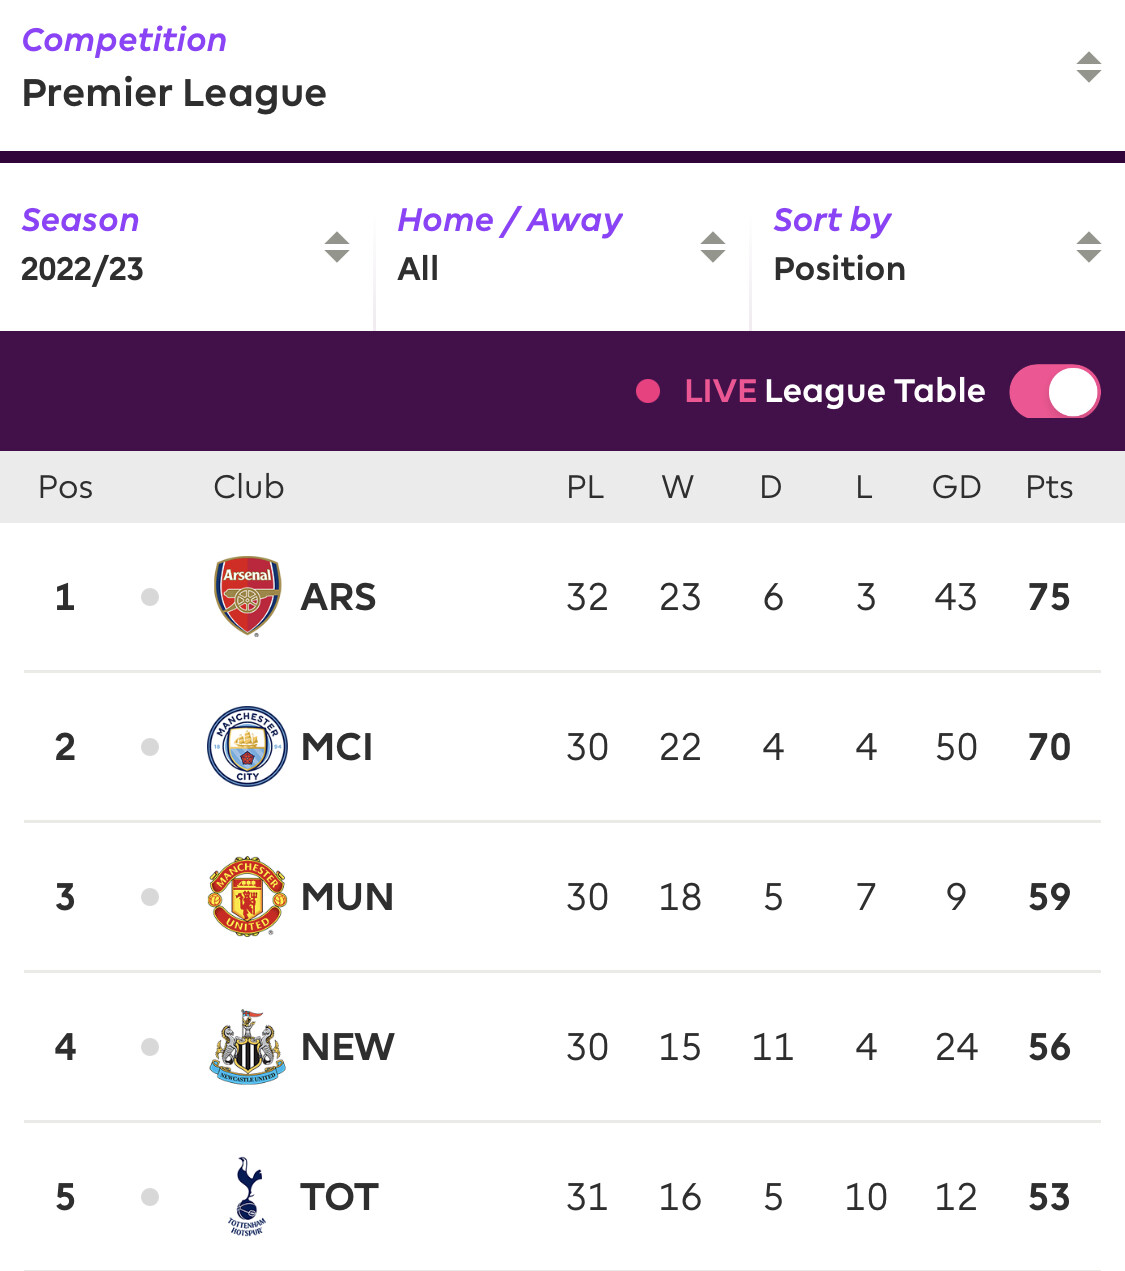1125x1271 pixels.
Task: Click the Club column header
Action: [248, 487]
